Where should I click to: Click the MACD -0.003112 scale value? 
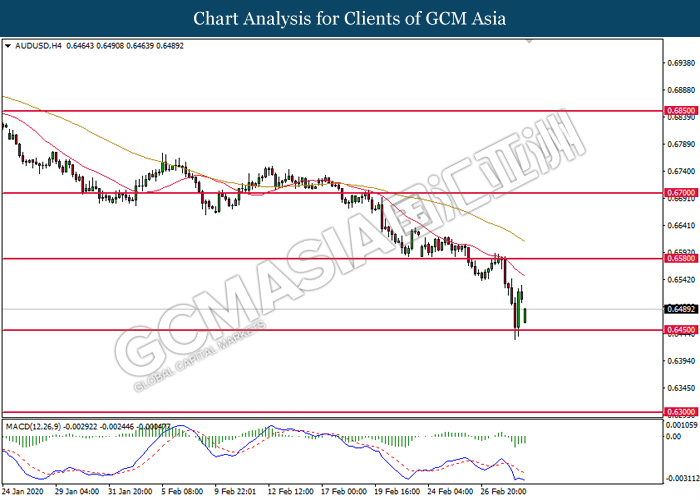click(x=682, y=478)
